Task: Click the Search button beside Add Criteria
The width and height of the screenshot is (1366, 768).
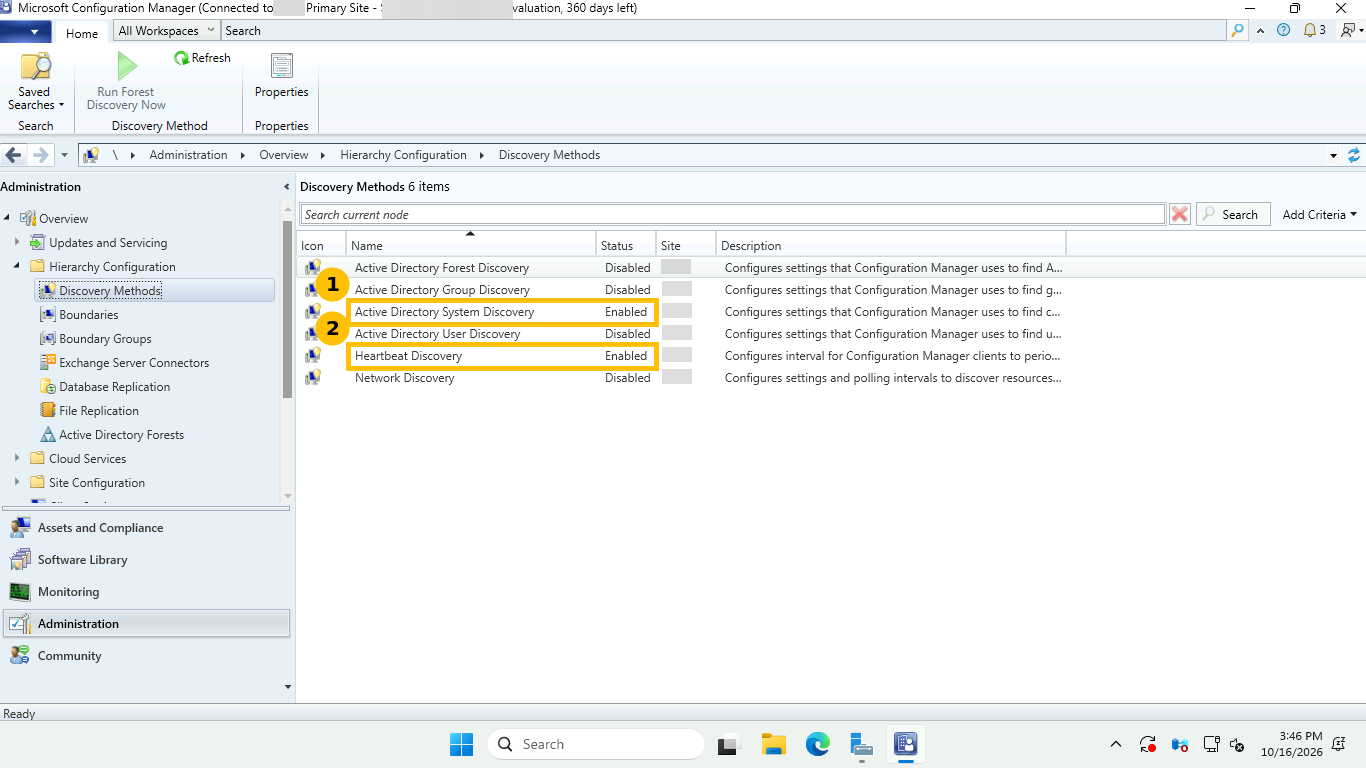Action: 1233,214
